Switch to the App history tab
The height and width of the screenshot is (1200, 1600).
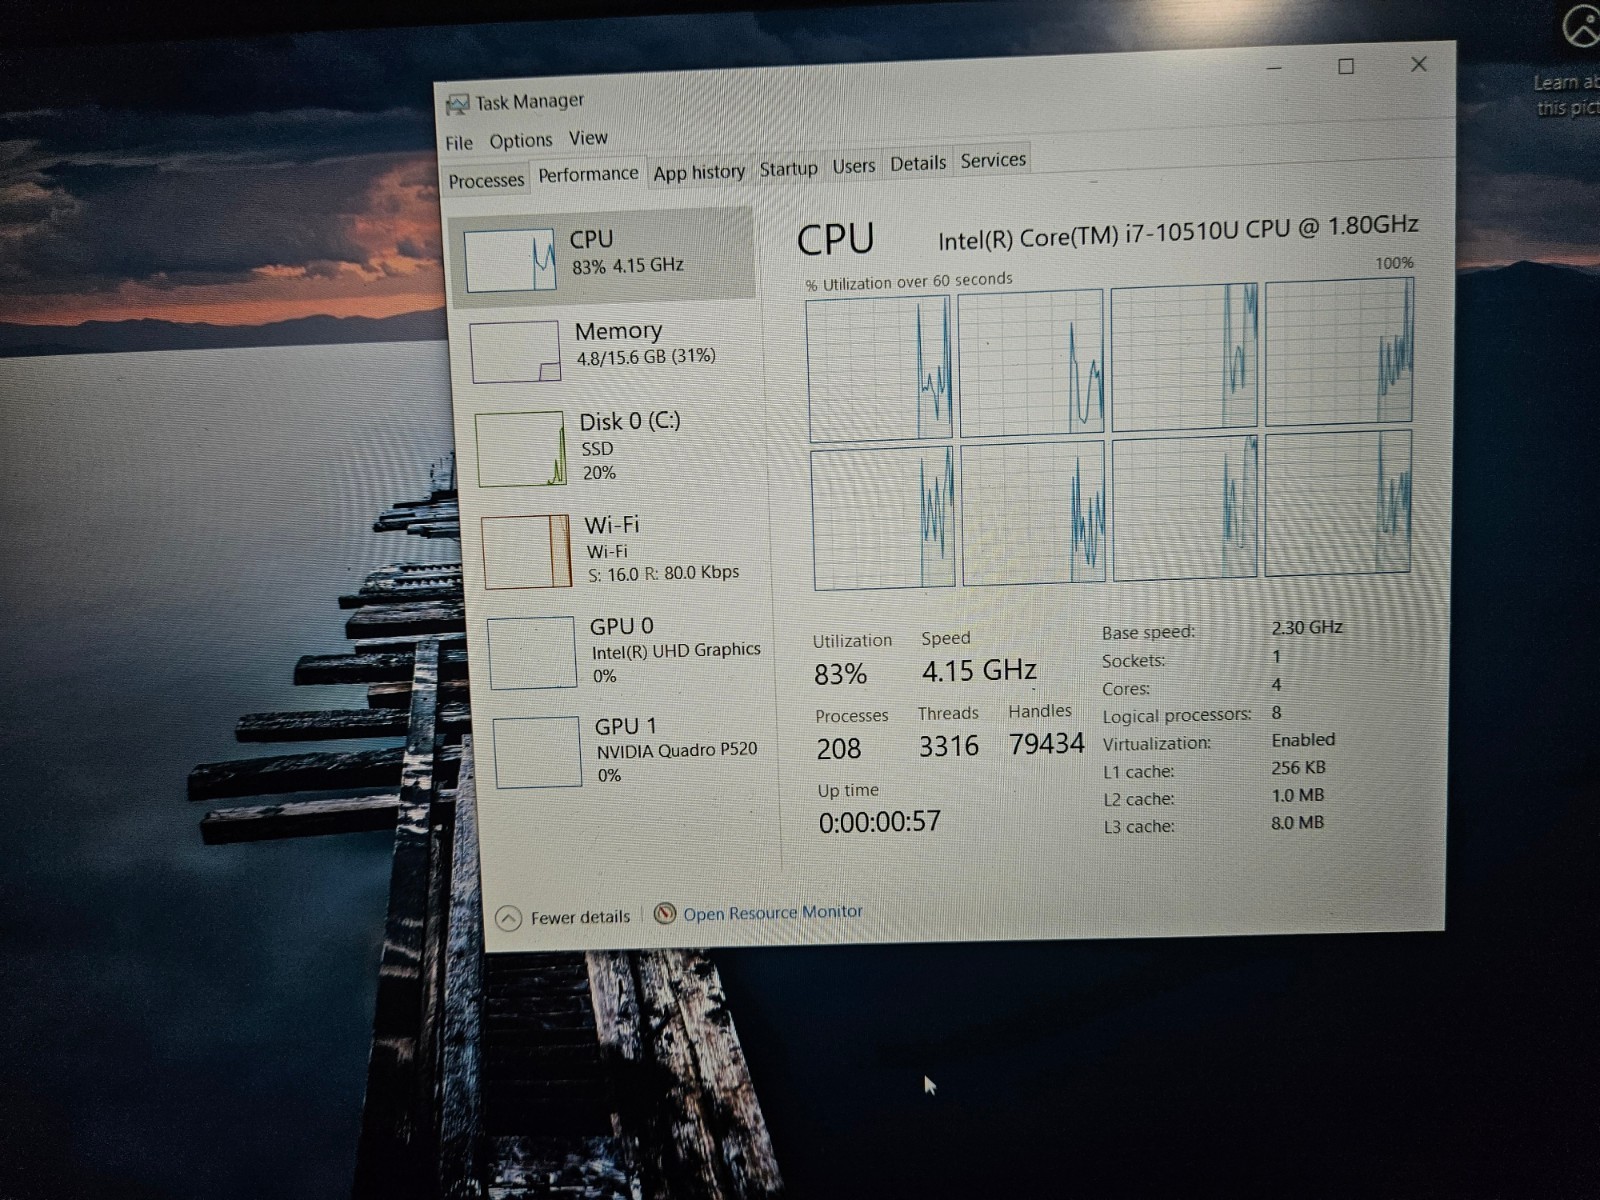coord(699,172)
